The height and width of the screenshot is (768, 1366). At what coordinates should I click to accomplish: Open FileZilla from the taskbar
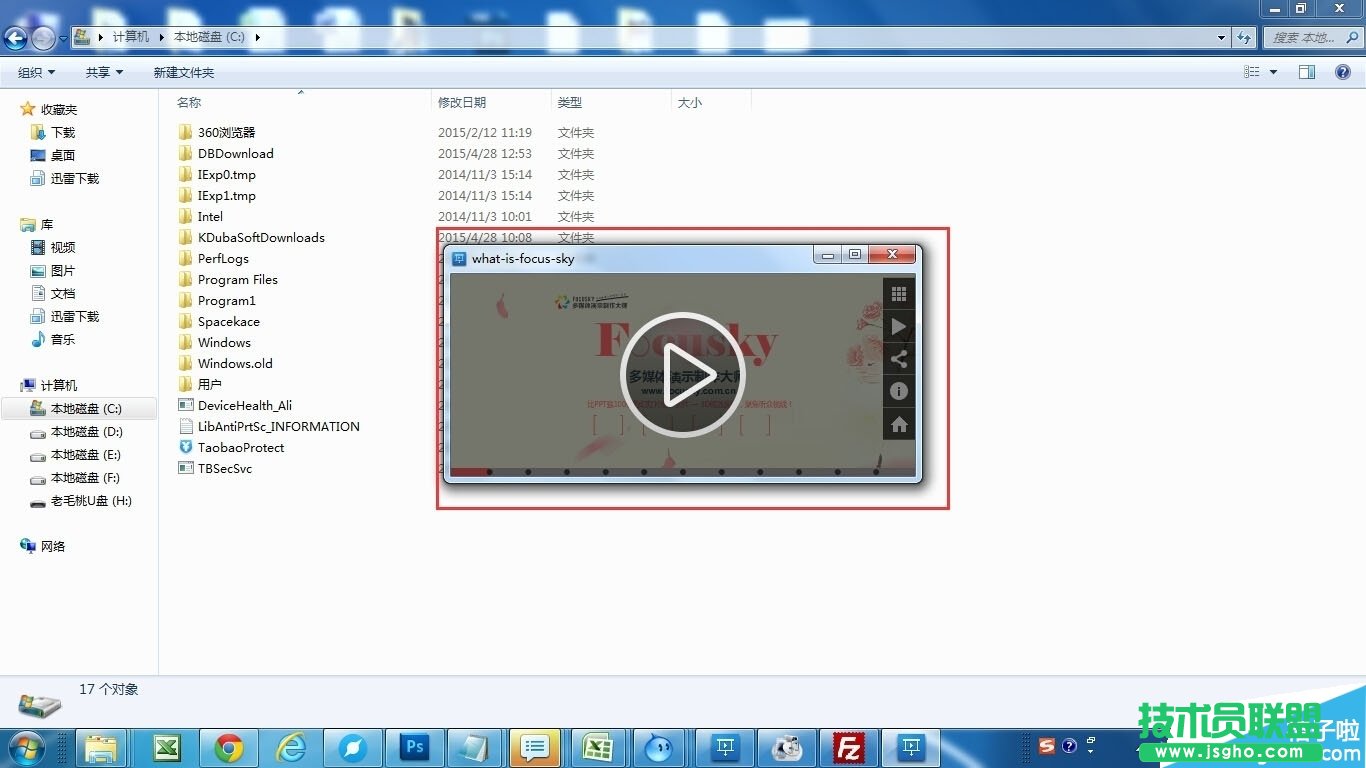click(x=849, y=747)
